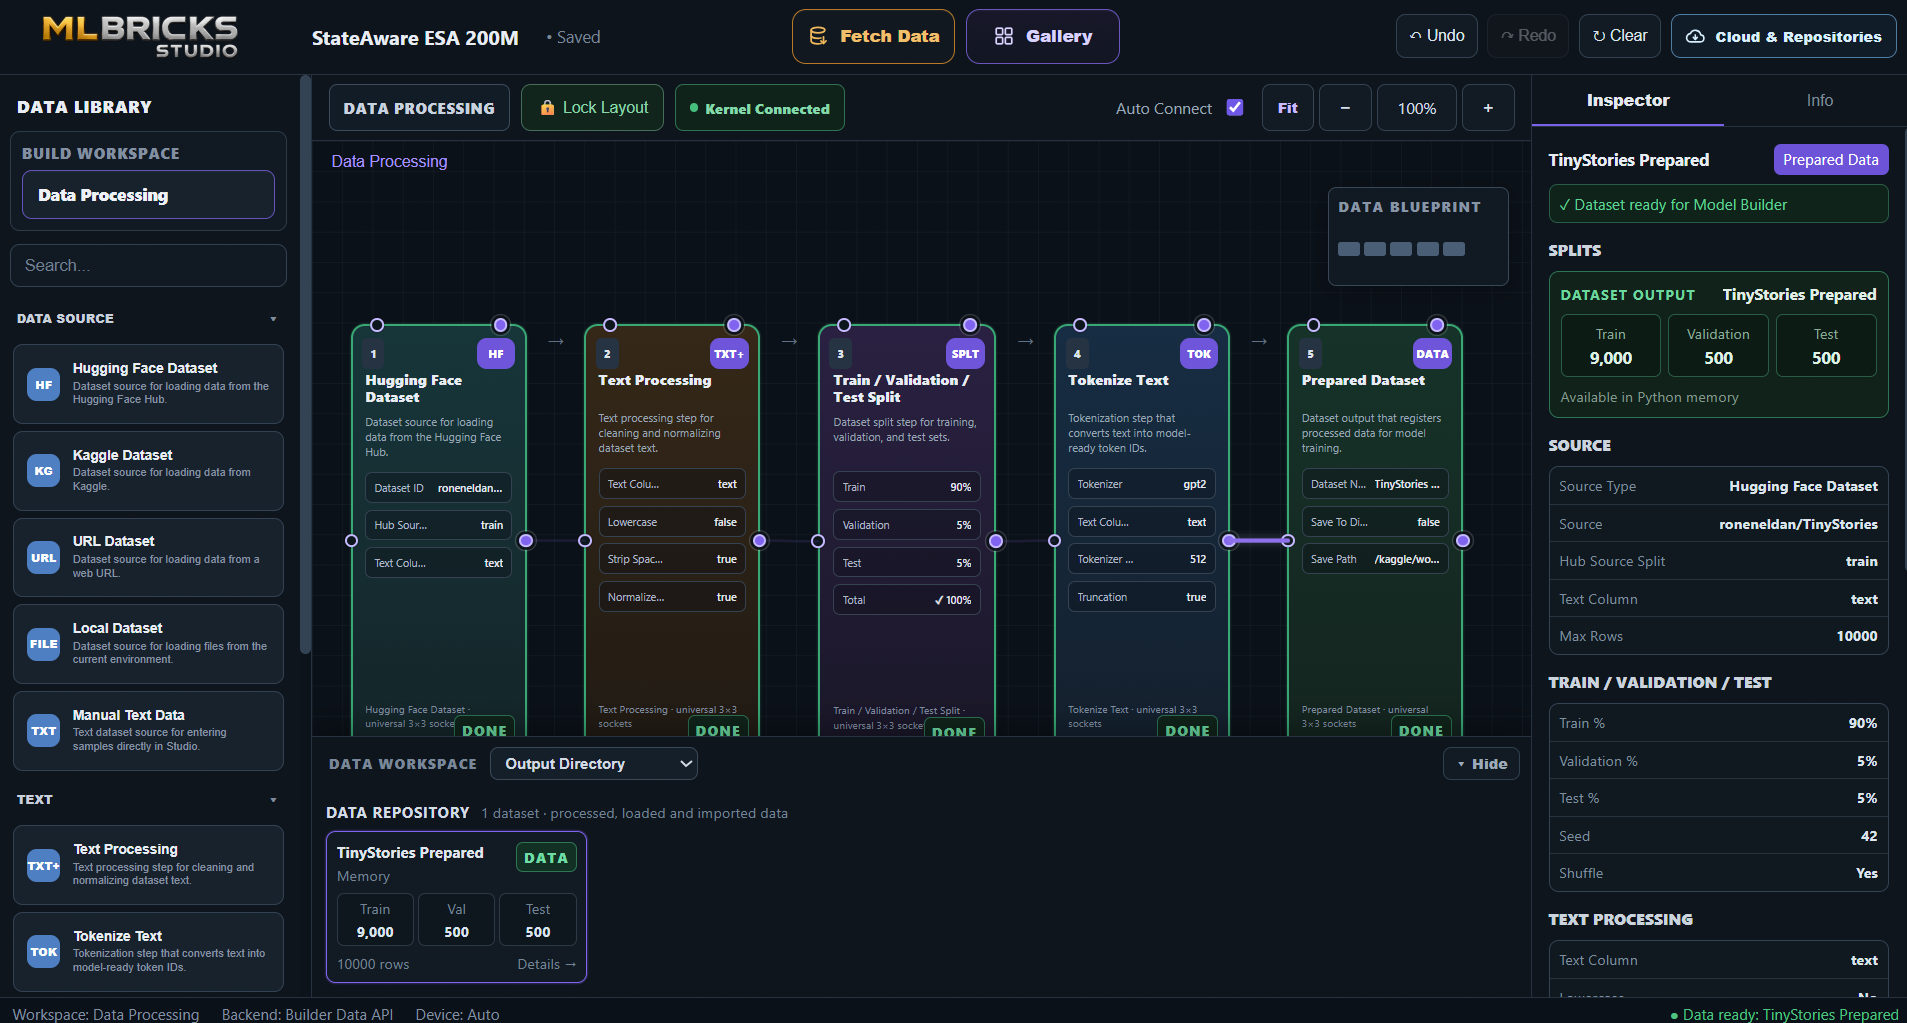Click the Kernel Connected status button

pyautogui.click(x=760, y=108)
